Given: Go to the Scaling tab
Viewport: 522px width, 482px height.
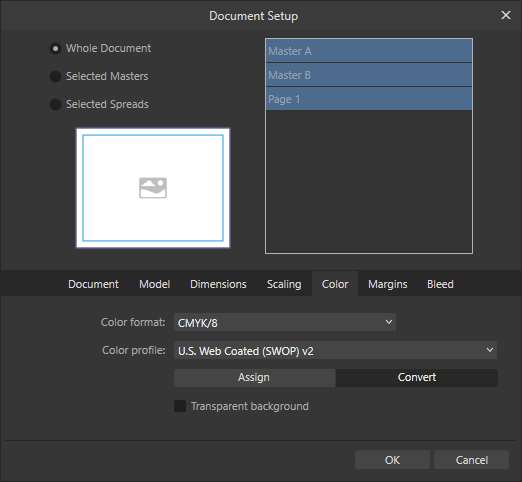Looking at the screenshot, I should tap(284, 284).
